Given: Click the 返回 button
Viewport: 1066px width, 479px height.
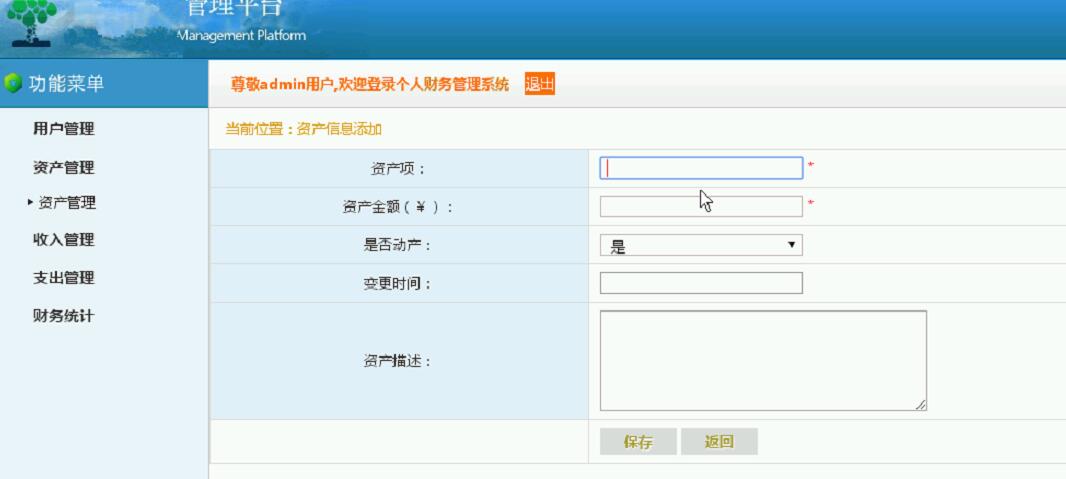Looking at the screenshot, I should point(719,442).
